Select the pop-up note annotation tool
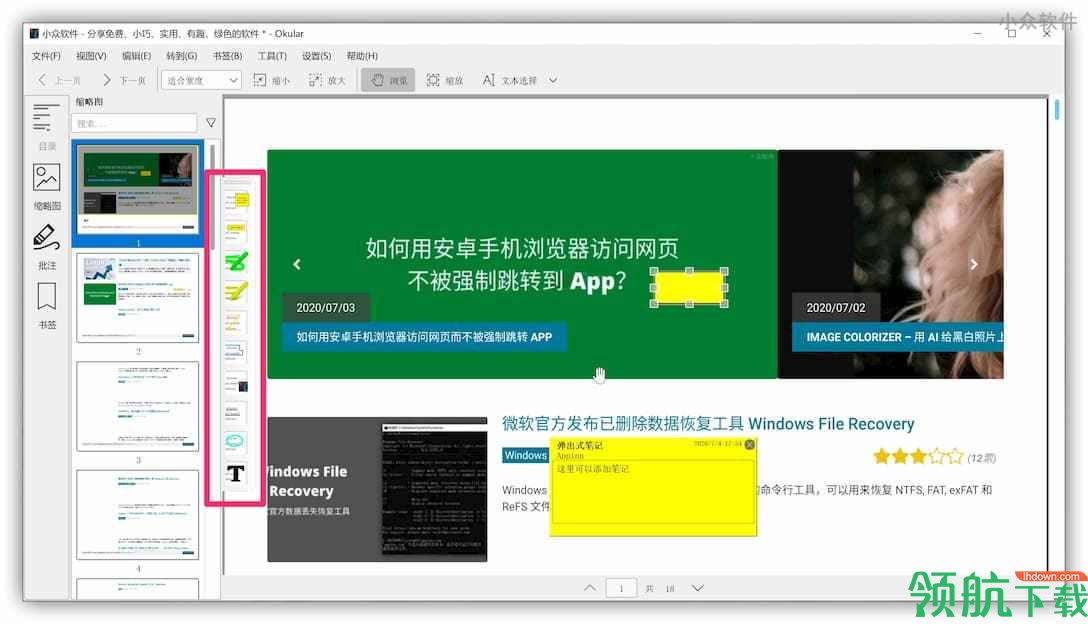 (x=237, y=201)
